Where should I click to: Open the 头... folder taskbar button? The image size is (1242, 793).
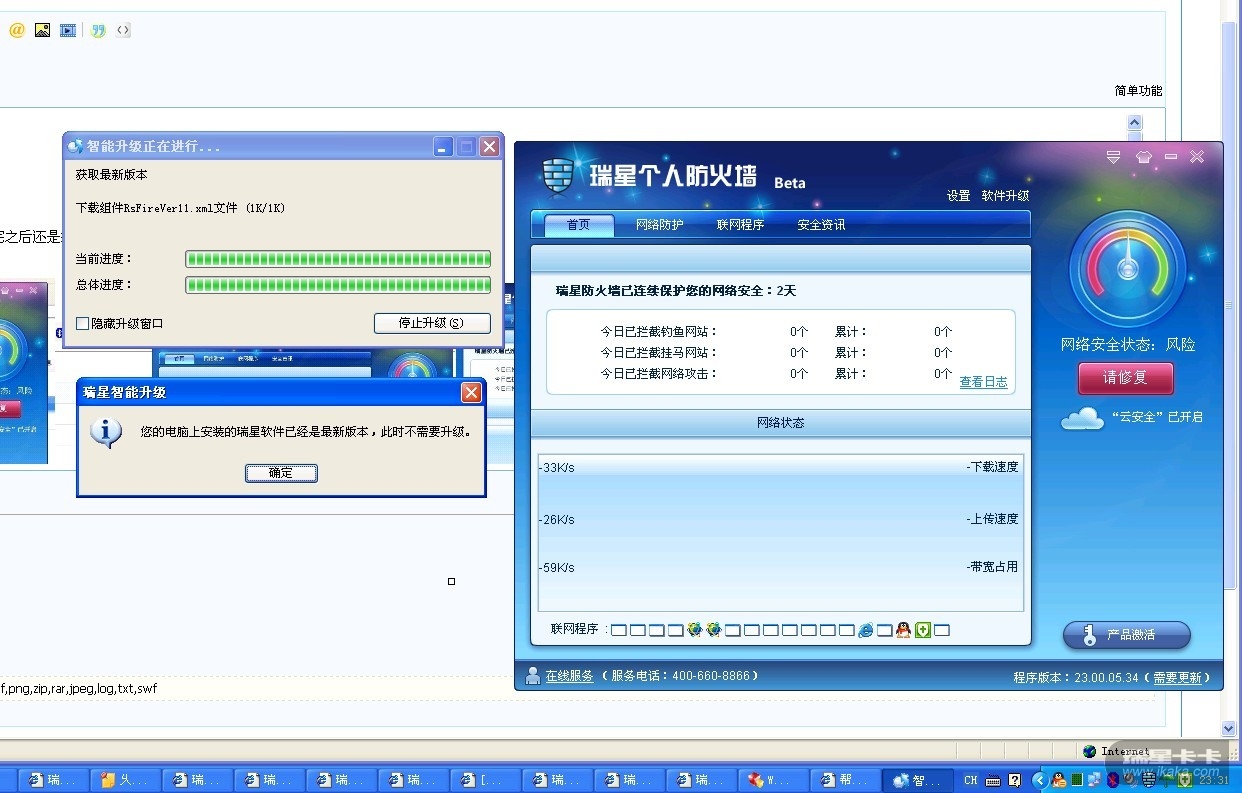126,780
